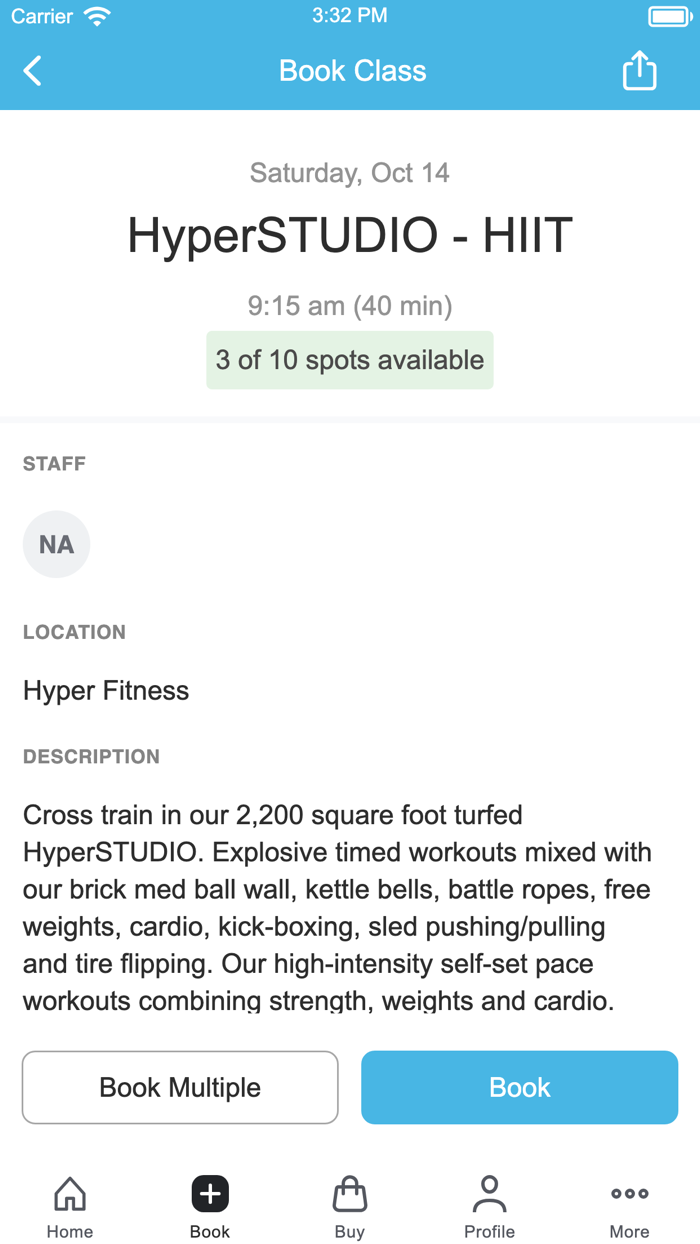This screenshot has width=700, height=1244.
Task: Select the class name HyperSTUDIO - HIIT
Action: [349, 234]
